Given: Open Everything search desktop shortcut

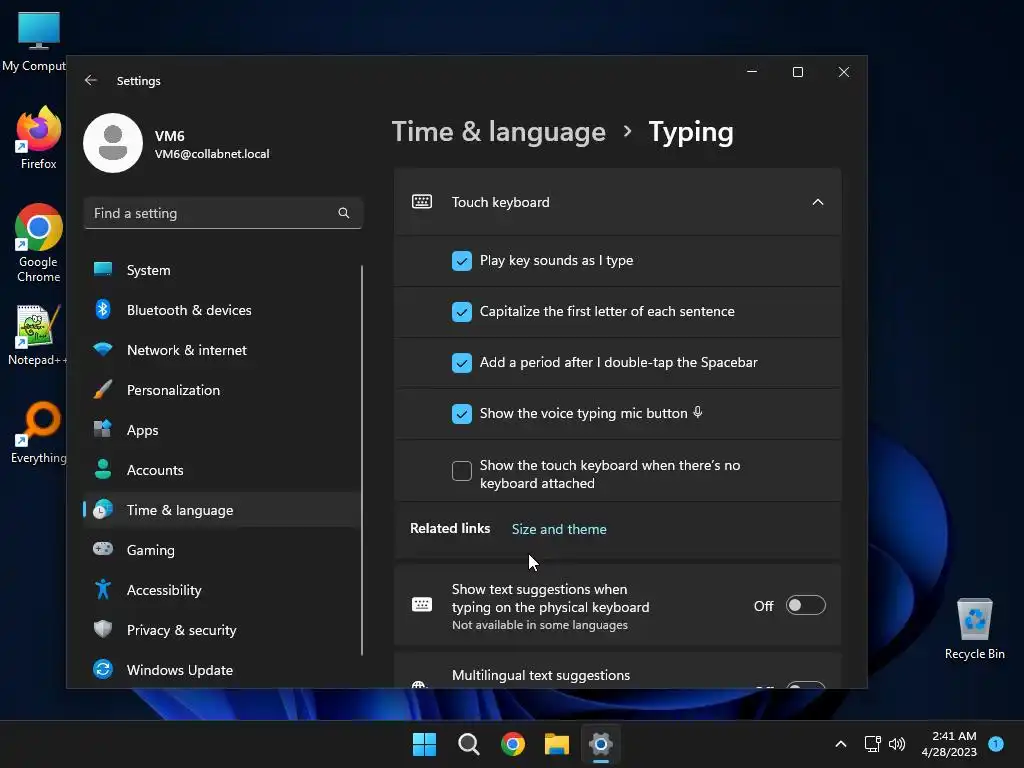Looking at the screenshot, I should tap(39, 432).
